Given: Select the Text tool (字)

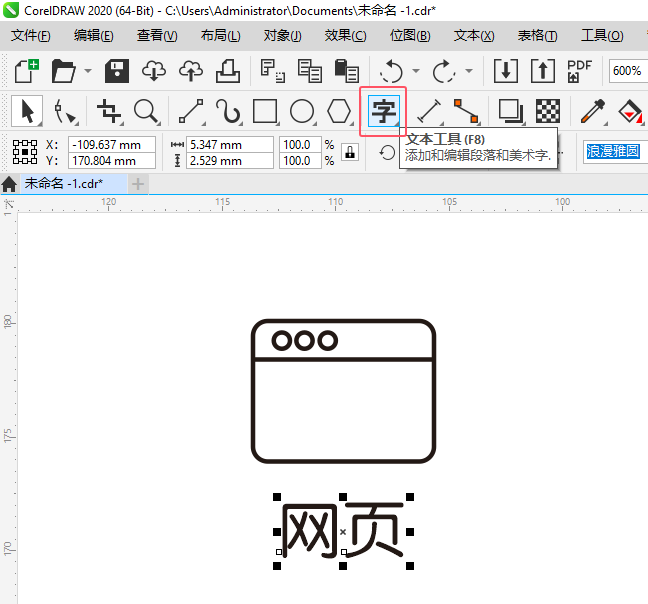Looking at the screenshot, I should coord(384,111).
